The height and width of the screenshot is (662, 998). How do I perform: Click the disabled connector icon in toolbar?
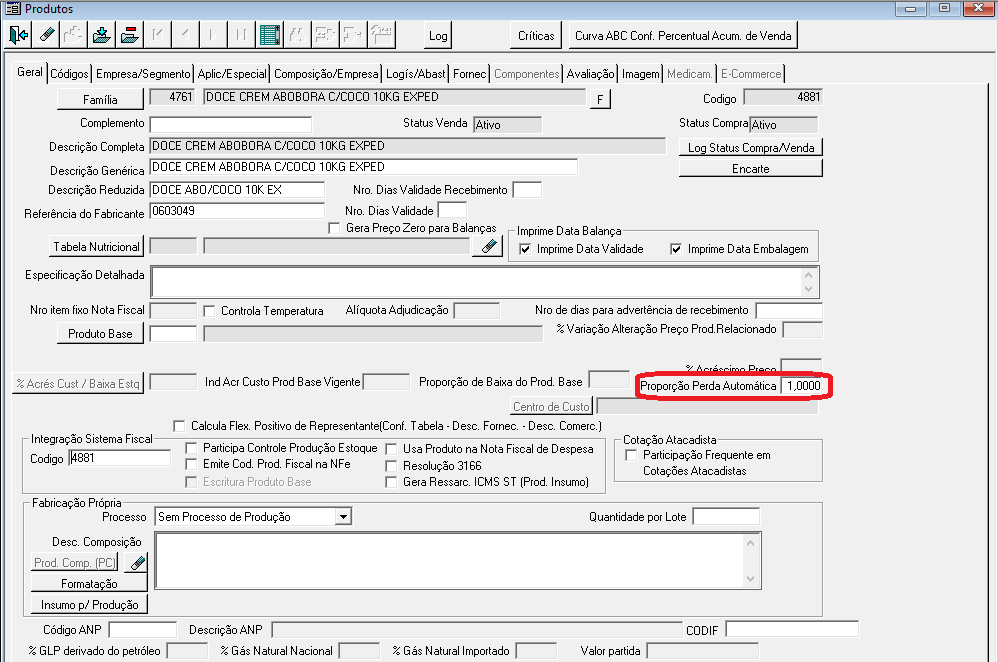pos(353,35)
